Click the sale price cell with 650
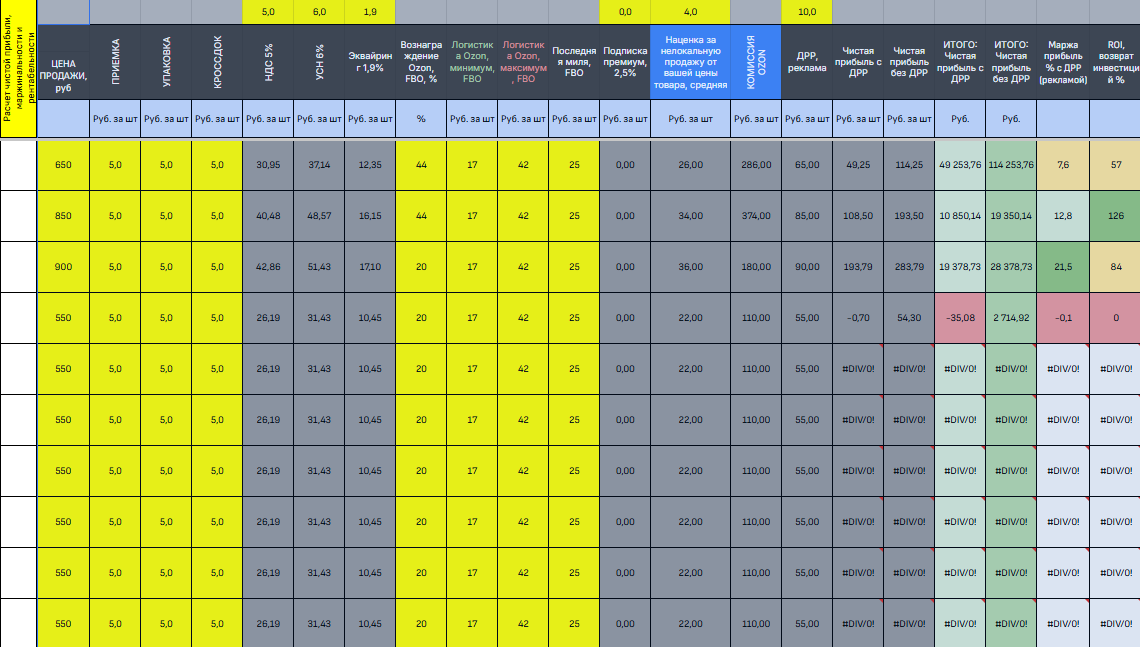The height and width of the screenshot is (647, 1140). click(x=63, y=165)
